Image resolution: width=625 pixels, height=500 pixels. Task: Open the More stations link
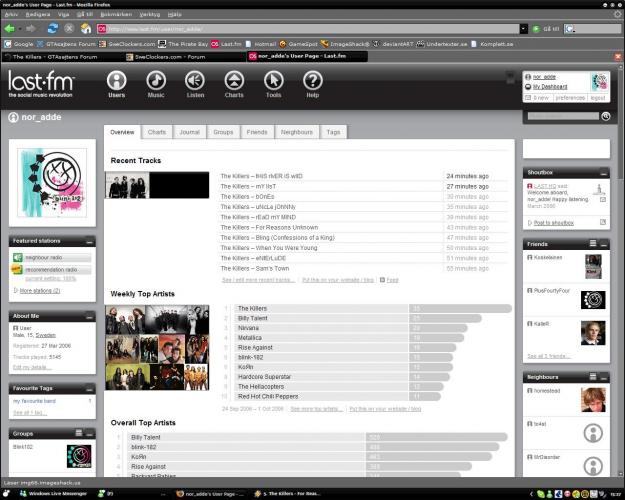pos(40,291)
